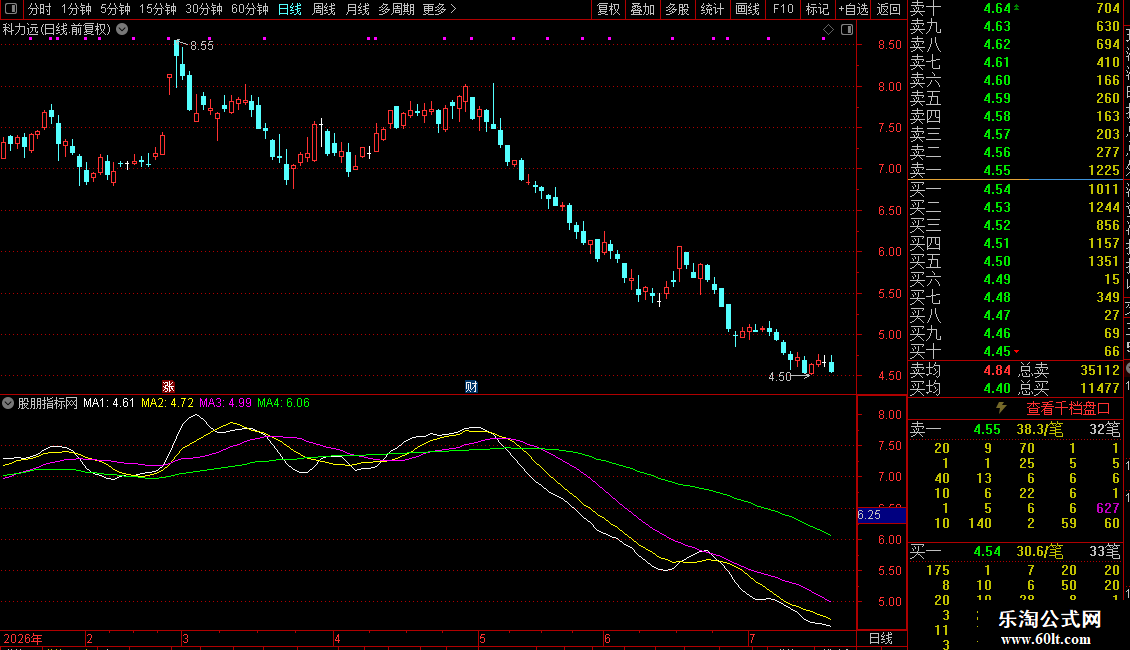
Task: Click the 8.55 high price annotation
Action: point(202,45)
